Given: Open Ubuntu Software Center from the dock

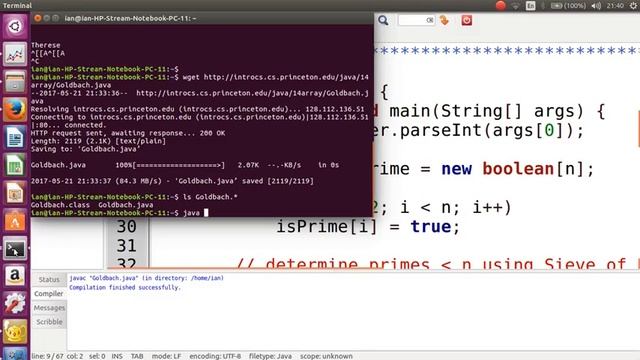Looking at the screenshot, I should pyautogui.click(x=15, y=221).
